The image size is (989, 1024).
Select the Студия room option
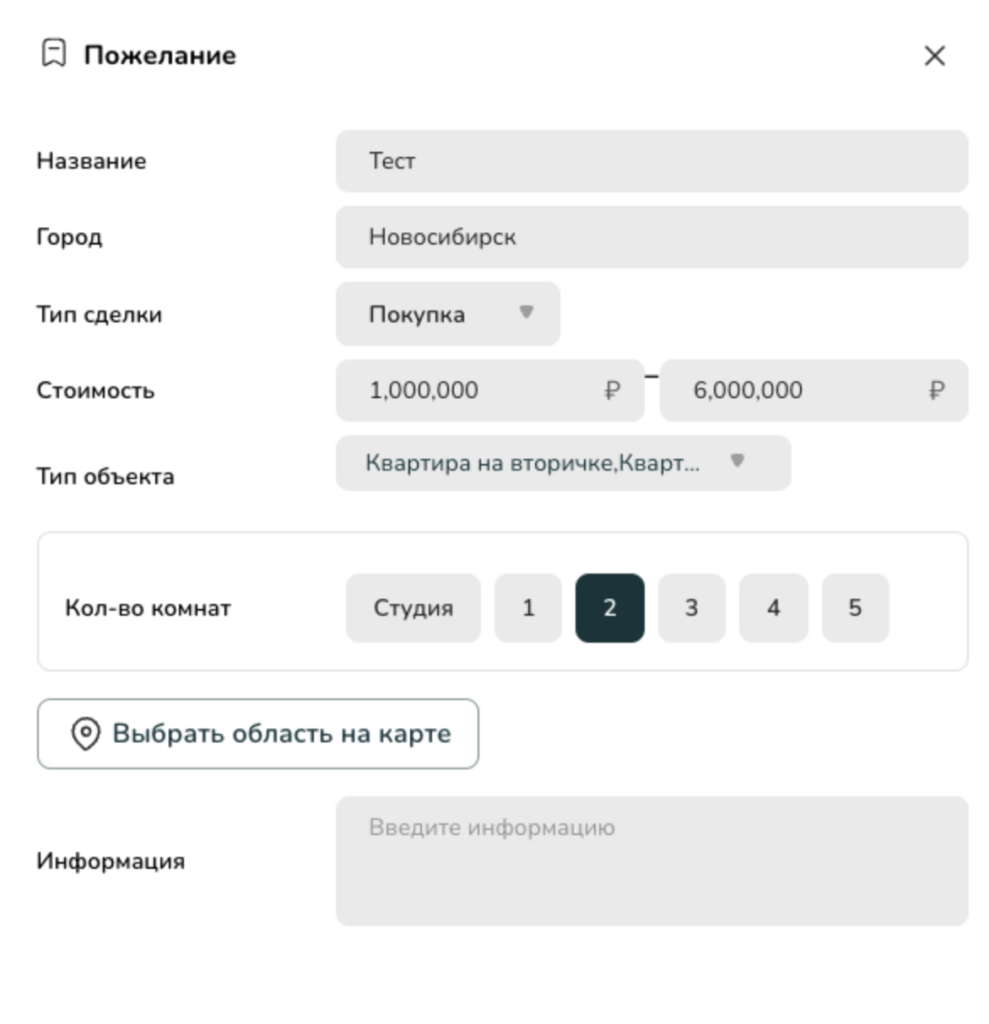click(413, 608)
